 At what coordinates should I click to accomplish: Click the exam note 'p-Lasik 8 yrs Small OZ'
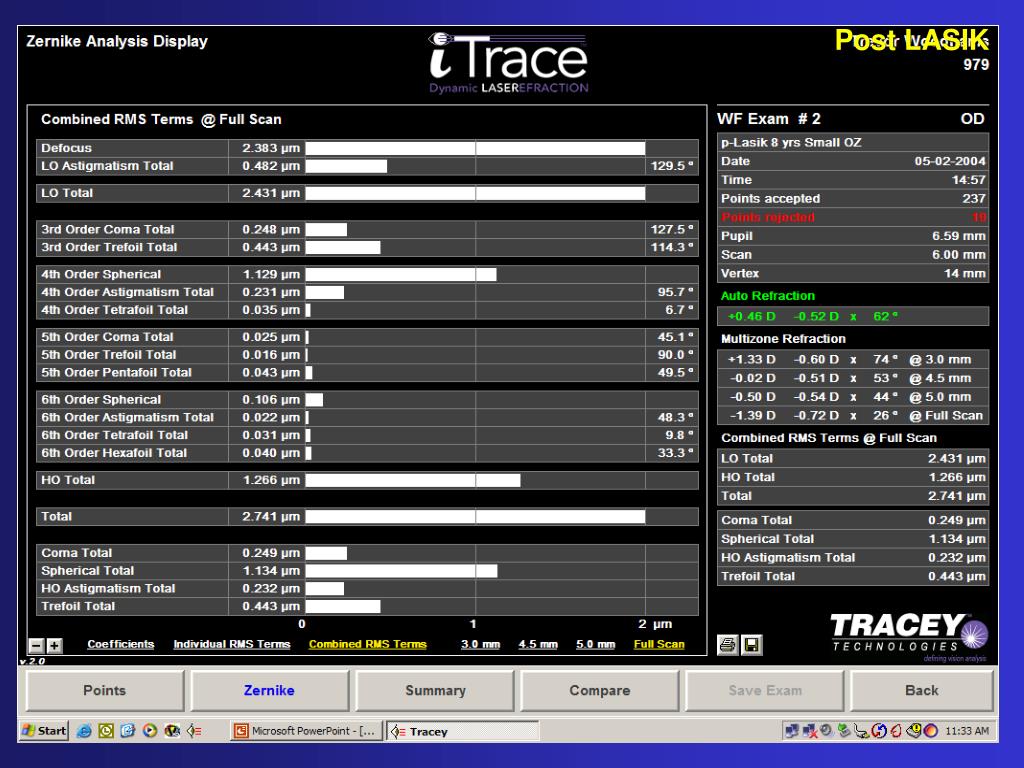pyautogui.click(x=791, y=142)
